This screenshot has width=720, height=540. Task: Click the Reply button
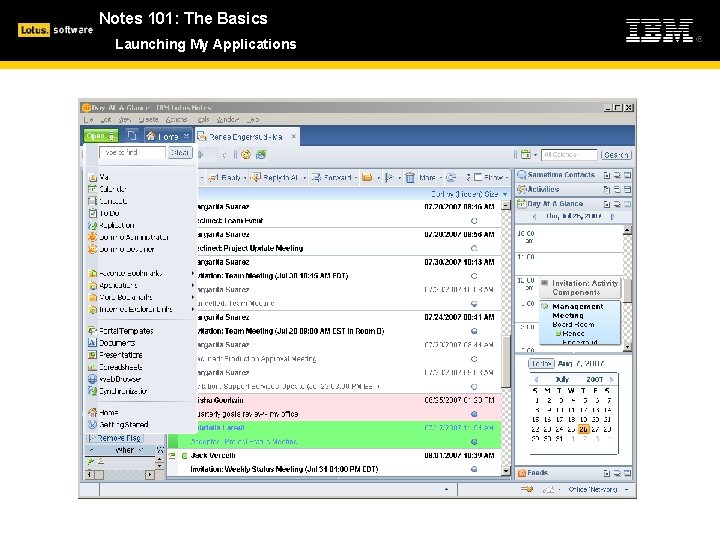pyautogui.click(x=225, y=177)
